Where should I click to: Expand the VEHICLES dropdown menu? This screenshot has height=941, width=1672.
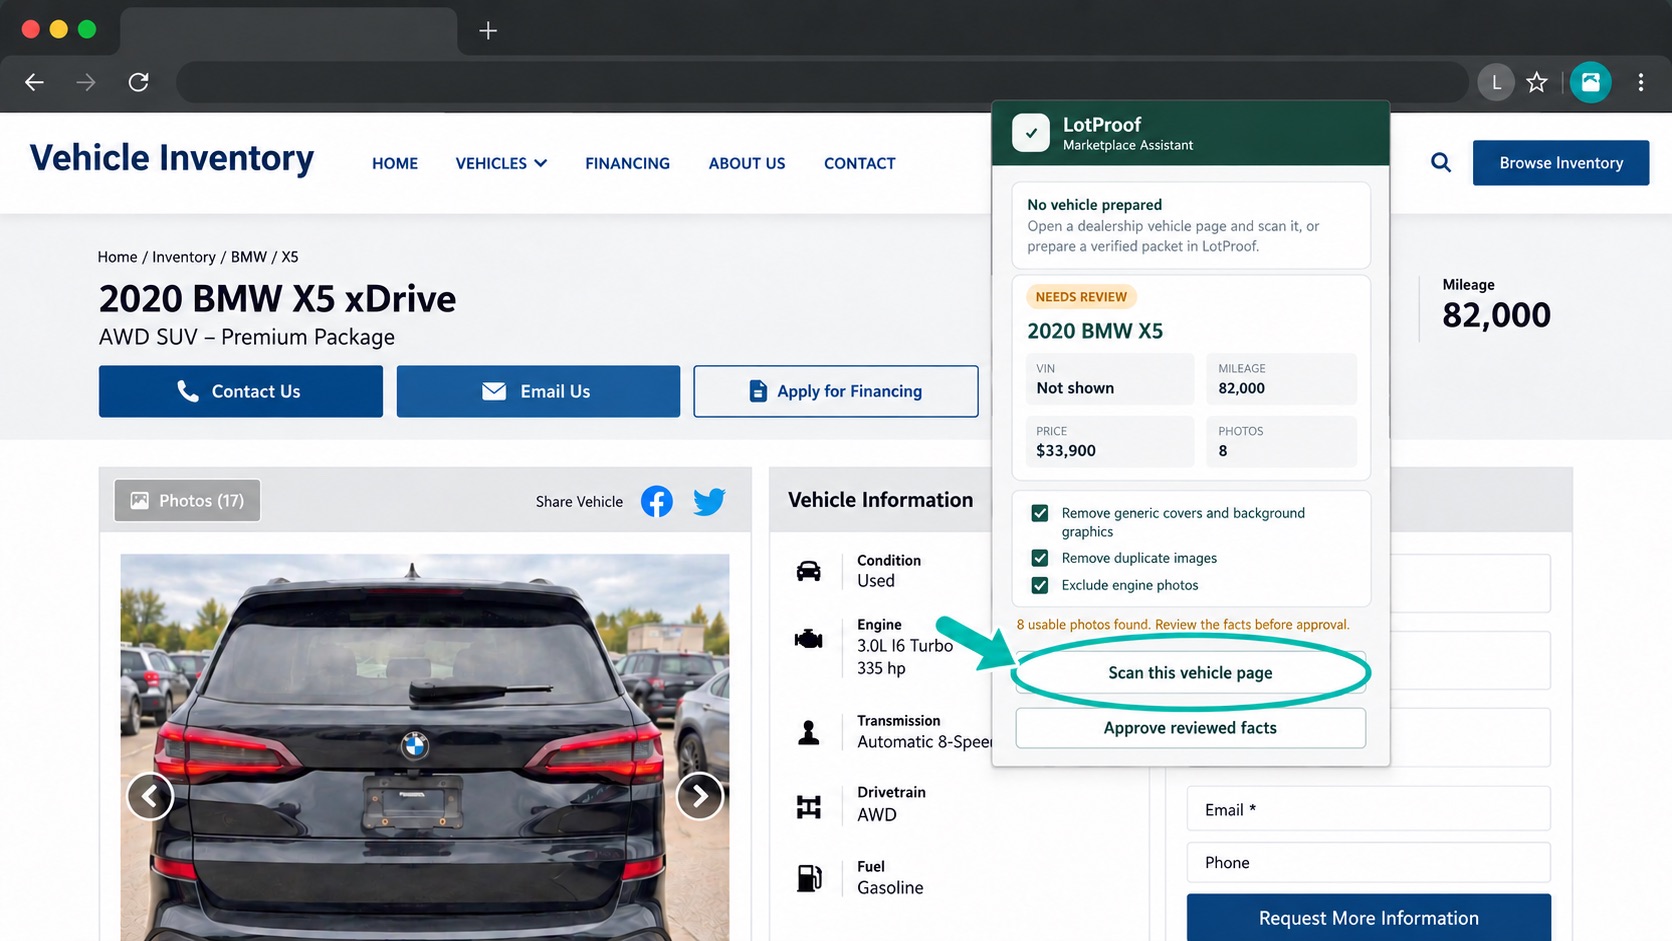pos(501,163)
